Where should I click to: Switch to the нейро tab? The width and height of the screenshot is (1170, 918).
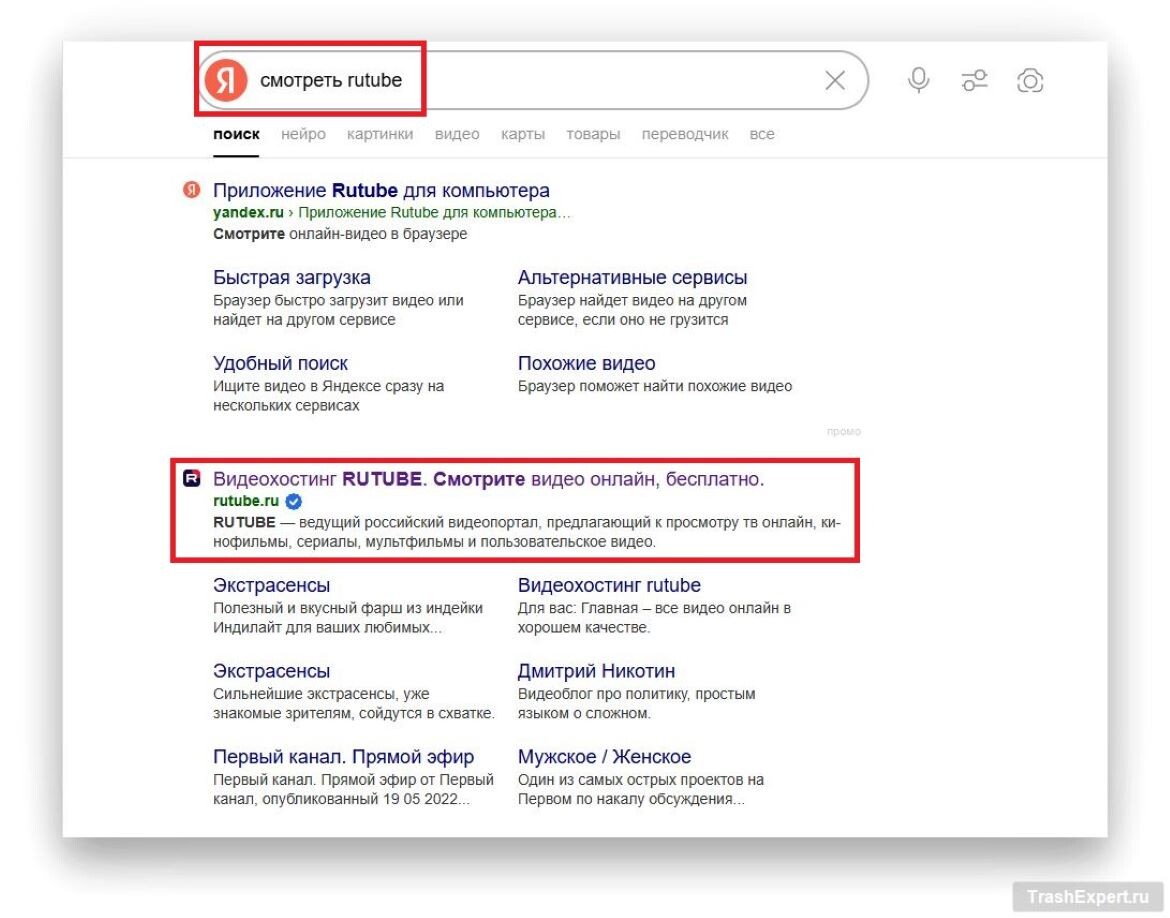[x=303, y=133]
